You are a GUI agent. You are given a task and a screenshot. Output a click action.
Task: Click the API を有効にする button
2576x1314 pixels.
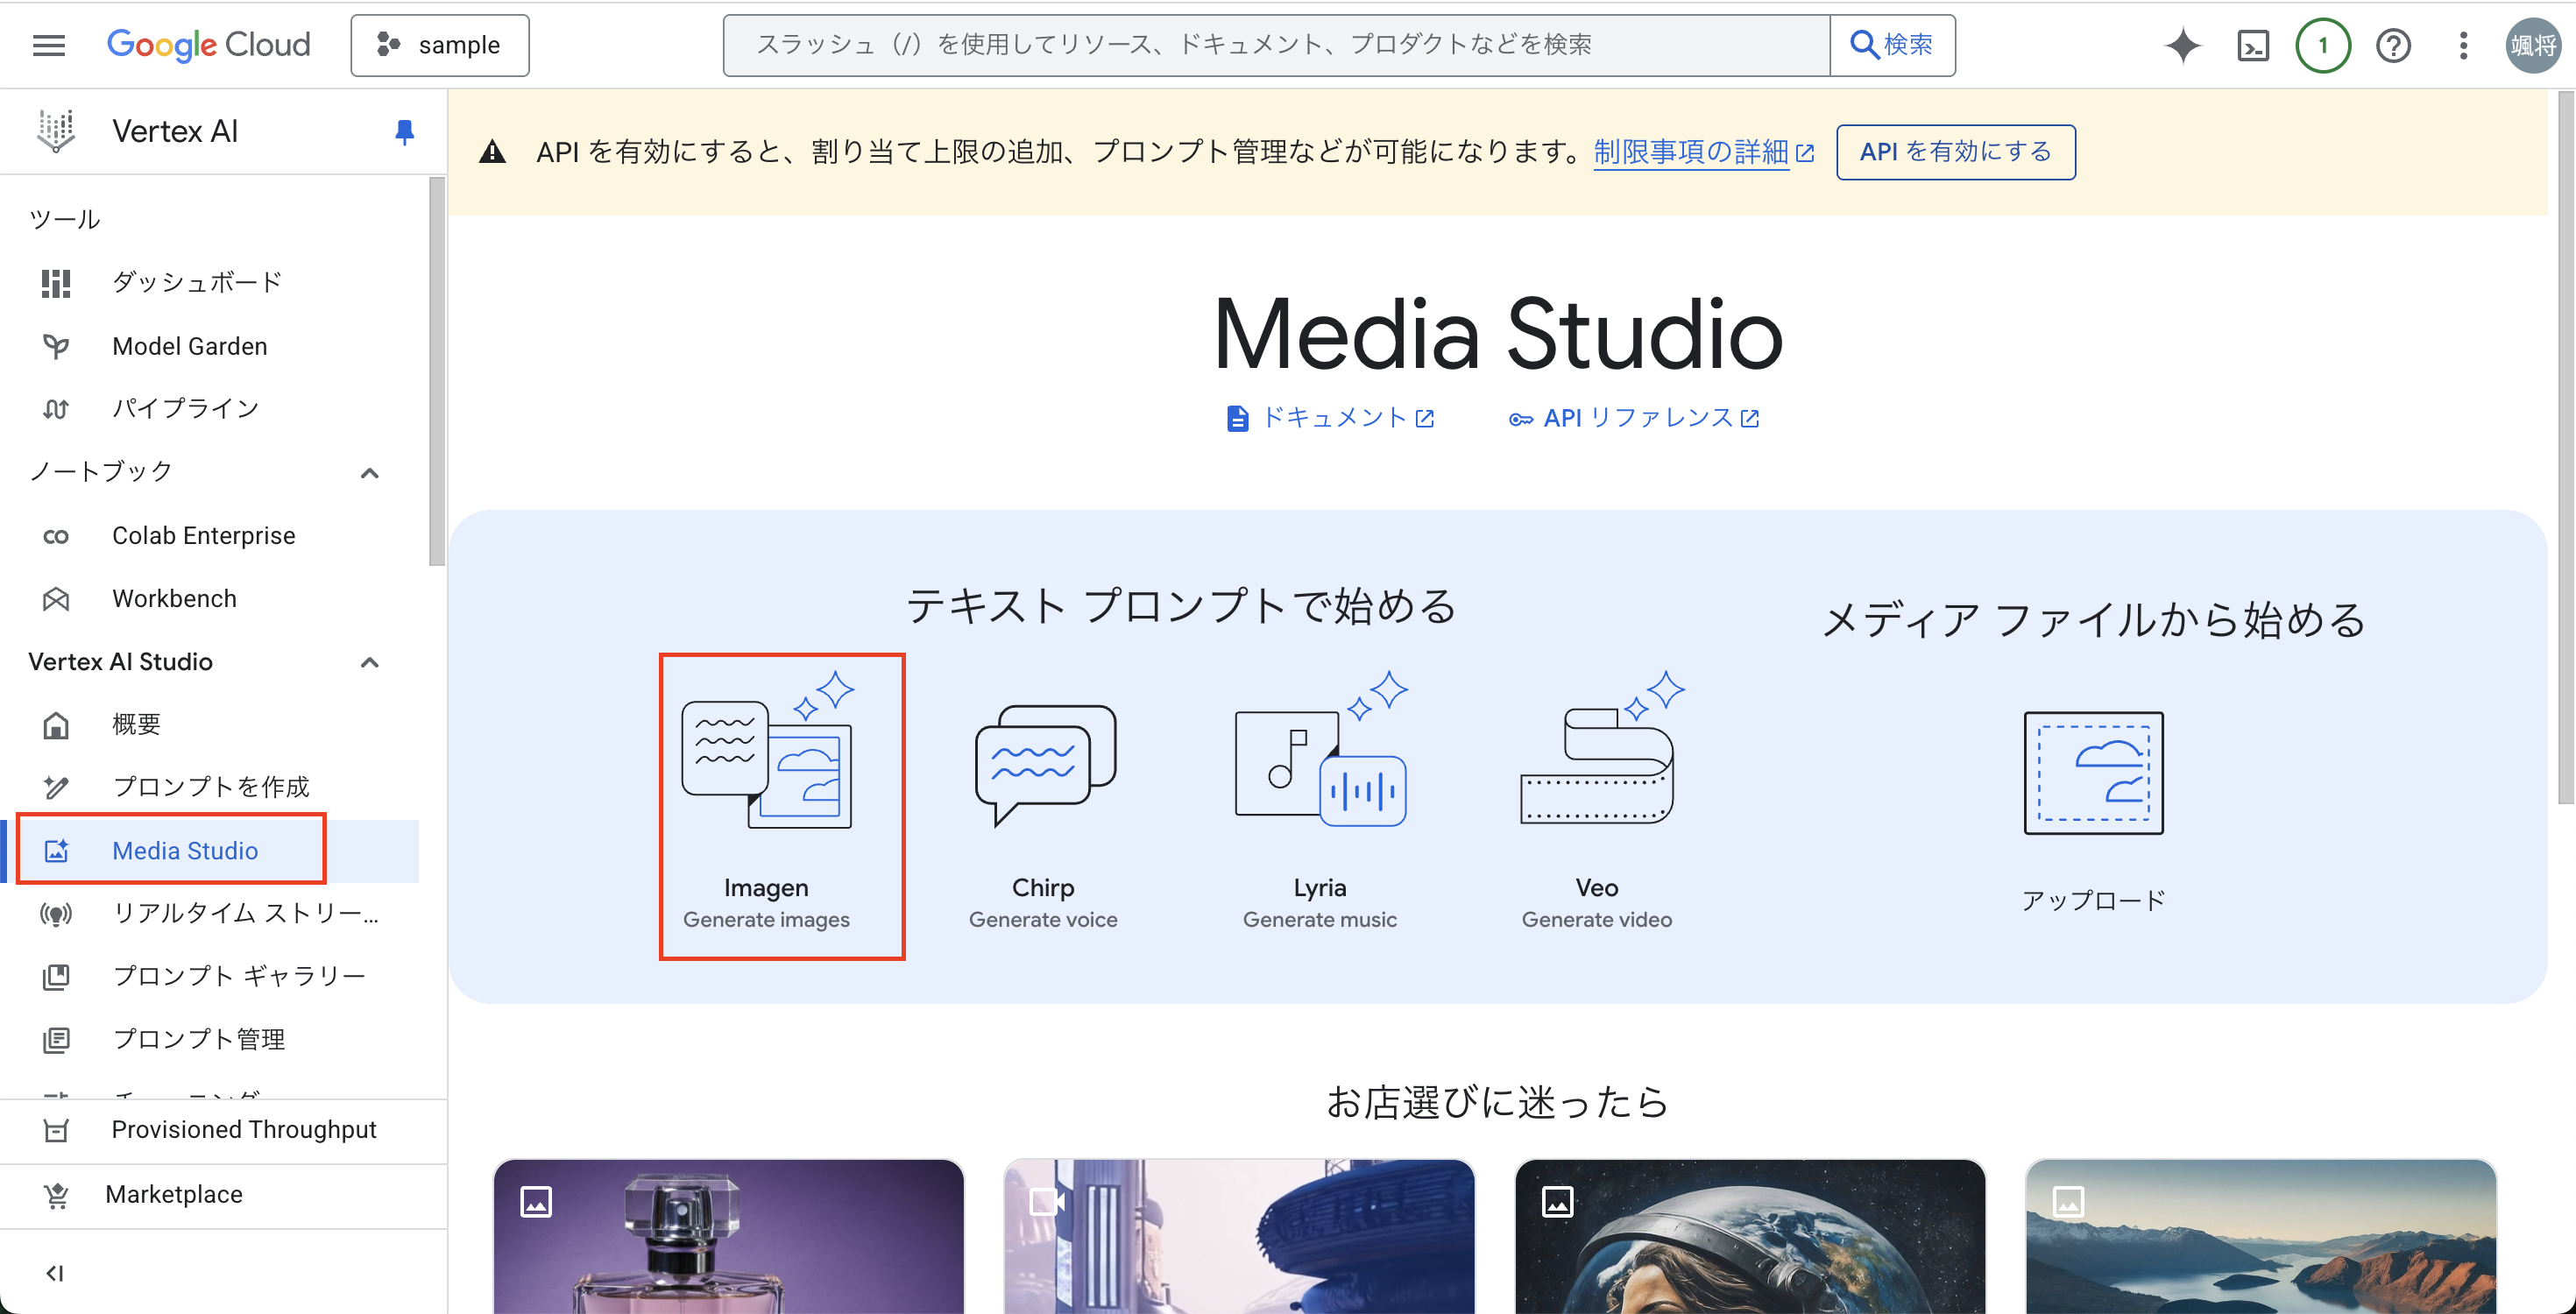[x=1954, y=152]
